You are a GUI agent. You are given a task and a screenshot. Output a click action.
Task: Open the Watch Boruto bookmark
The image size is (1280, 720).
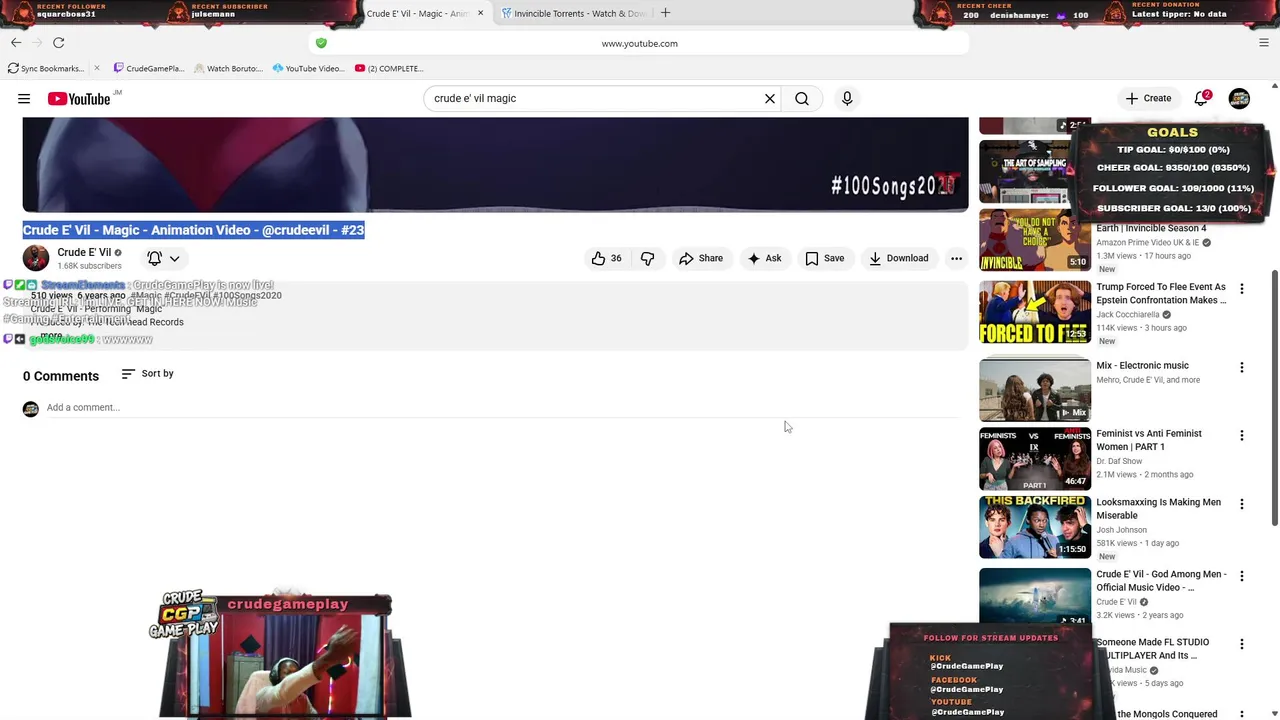click(228, 68)
